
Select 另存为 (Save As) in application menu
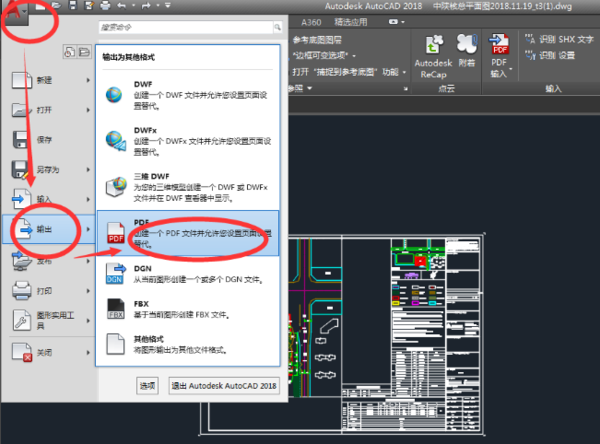pos(50,170)
